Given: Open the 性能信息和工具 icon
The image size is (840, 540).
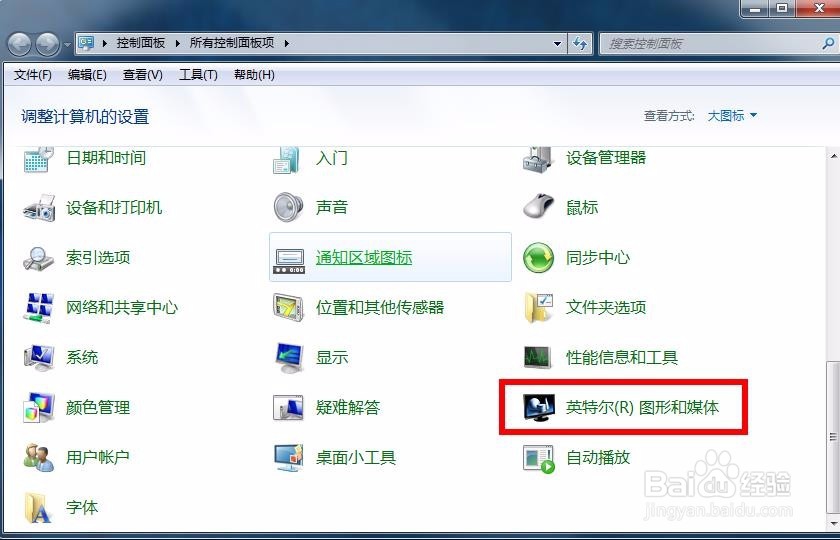Looking at the screenshot, I should point(538,357).
